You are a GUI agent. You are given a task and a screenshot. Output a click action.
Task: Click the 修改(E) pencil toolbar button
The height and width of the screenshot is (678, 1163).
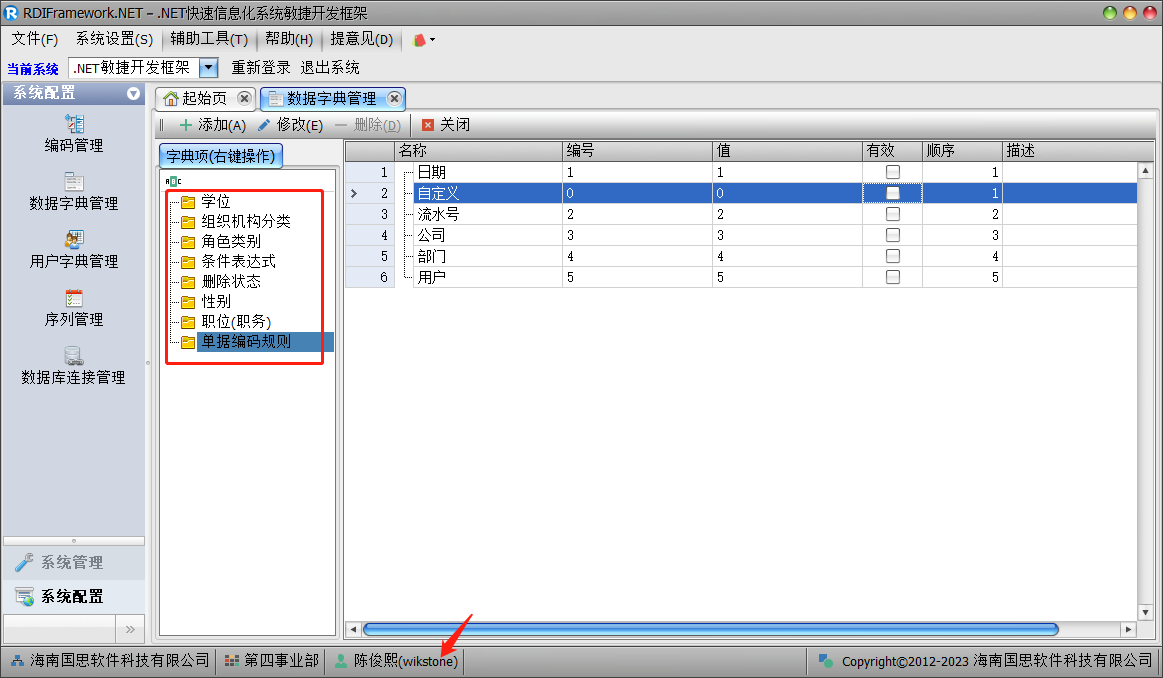tap(290, 125)
